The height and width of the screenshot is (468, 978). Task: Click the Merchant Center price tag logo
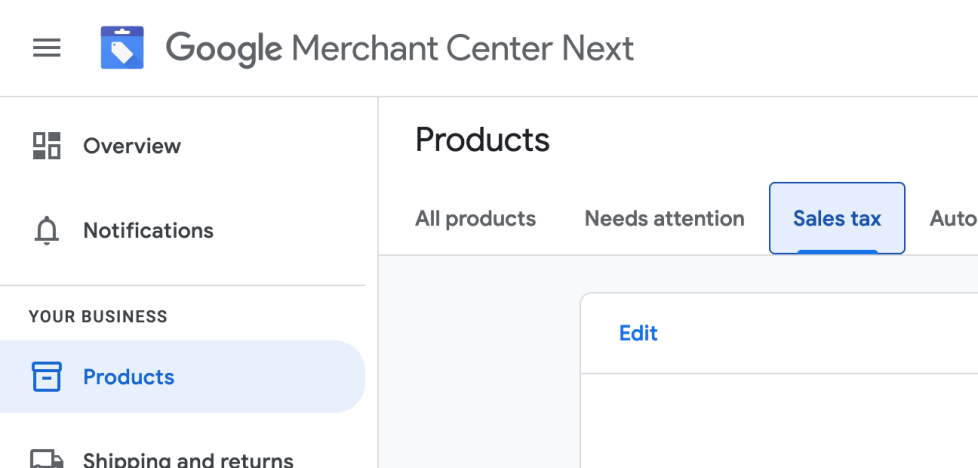(122, 48)
